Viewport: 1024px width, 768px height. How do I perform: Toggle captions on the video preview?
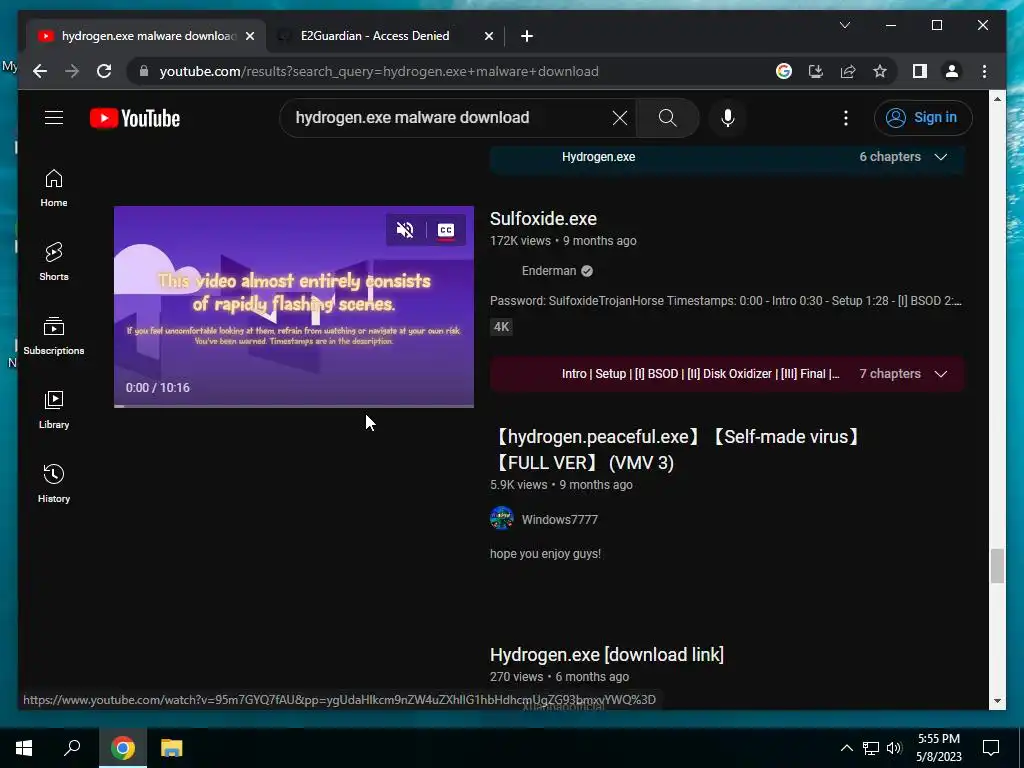[446, 230]
